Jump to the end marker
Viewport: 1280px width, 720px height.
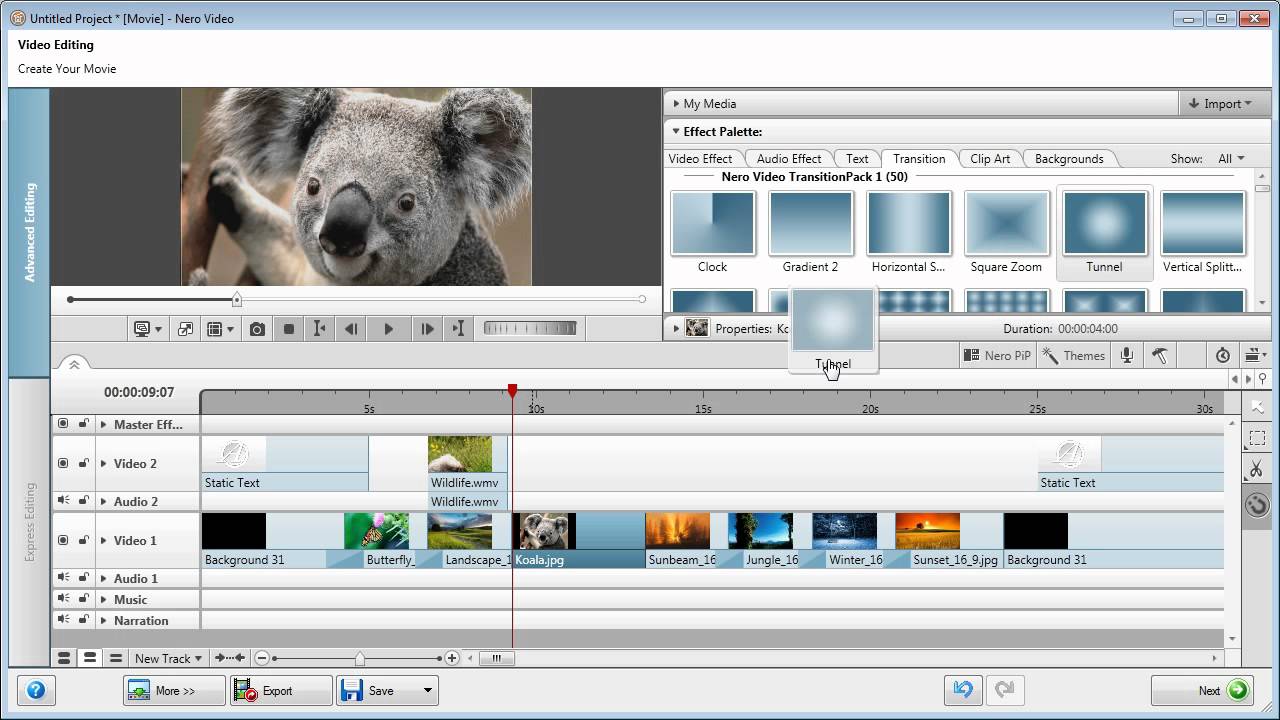coord(459,329)
